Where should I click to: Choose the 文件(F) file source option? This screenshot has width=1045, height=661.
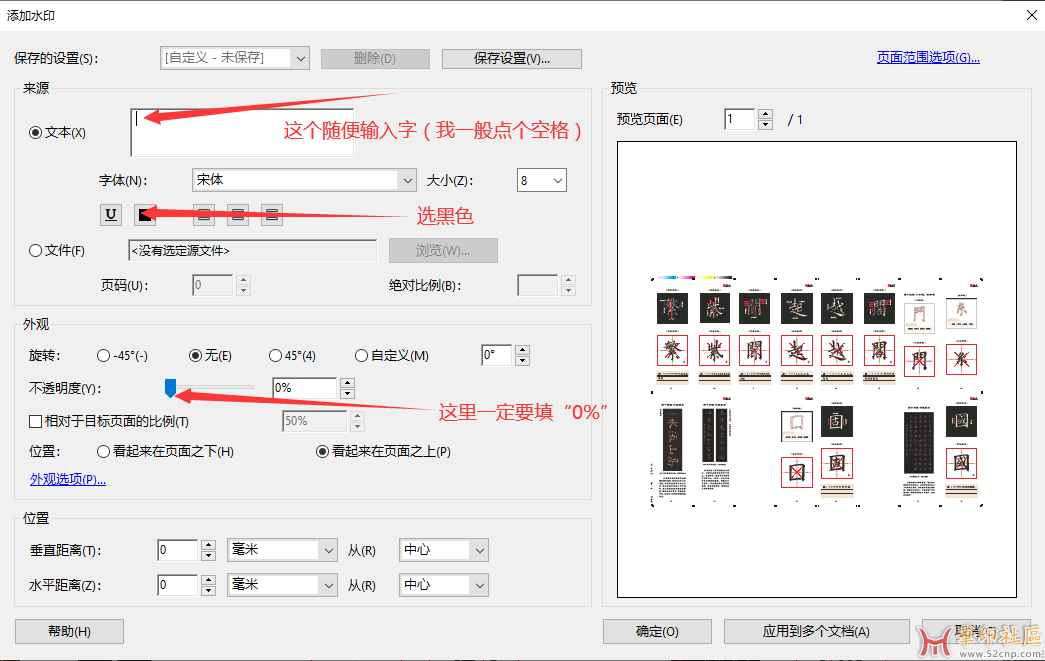[36, 251]
